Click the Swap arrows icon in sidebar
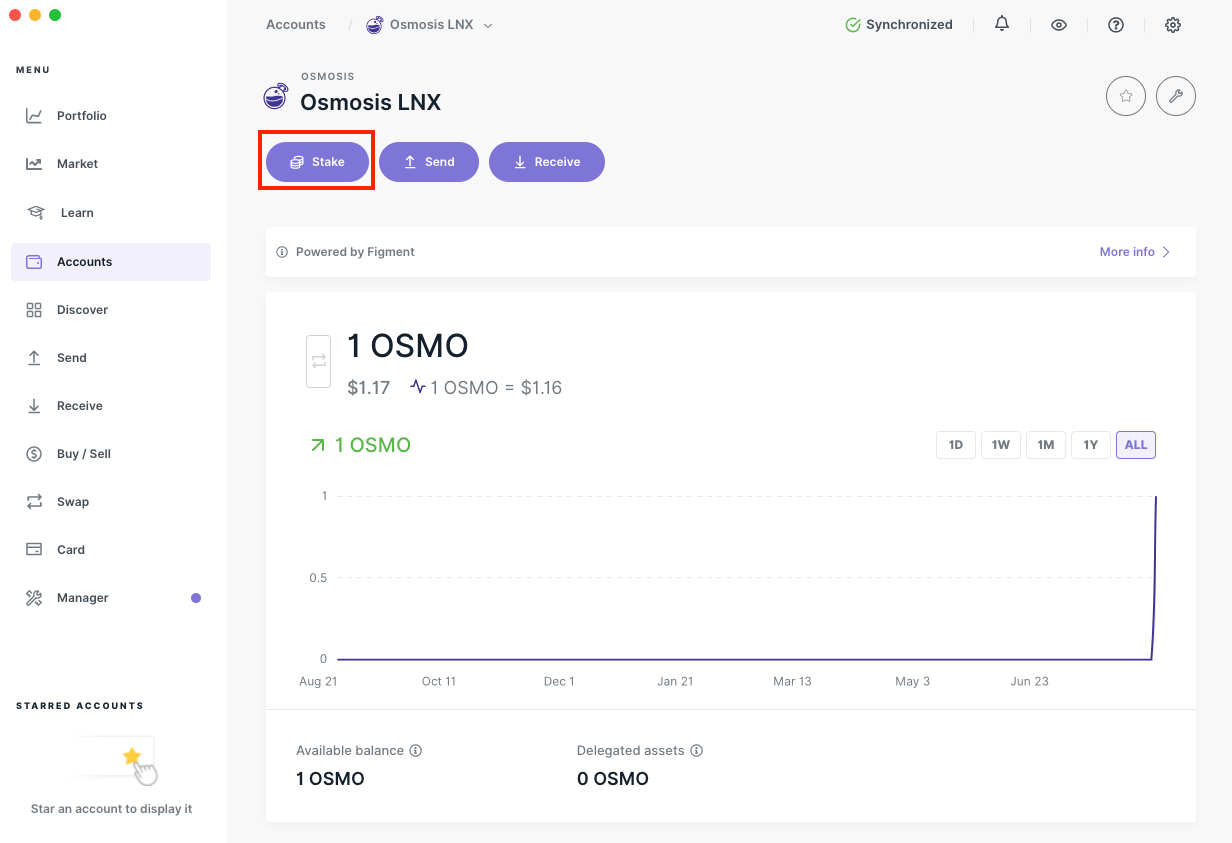 point(34,502)
